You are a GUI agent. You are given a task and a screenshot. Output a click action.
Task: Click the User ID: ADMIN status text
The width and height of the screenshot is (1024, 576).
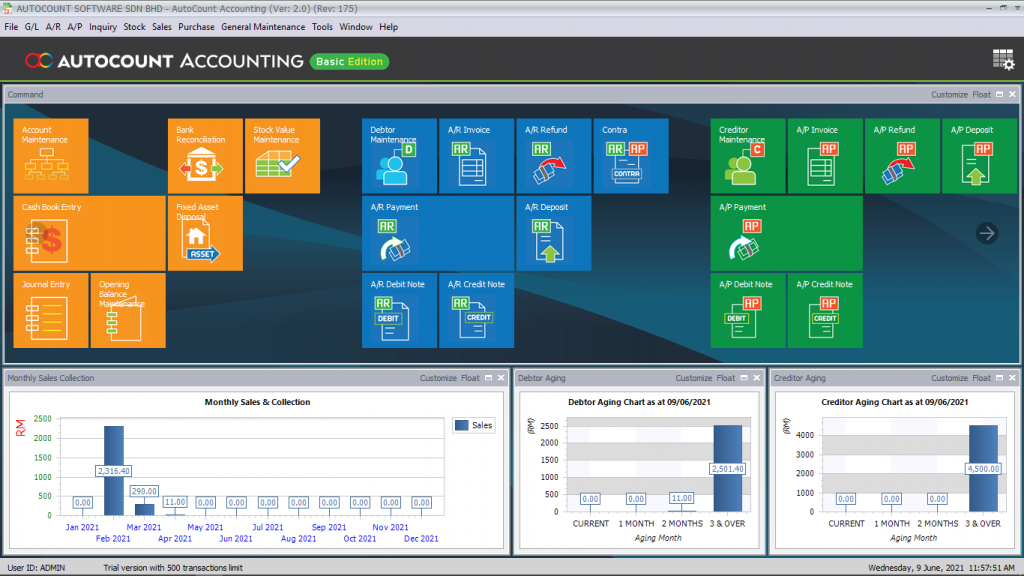[x=36, y=568]
